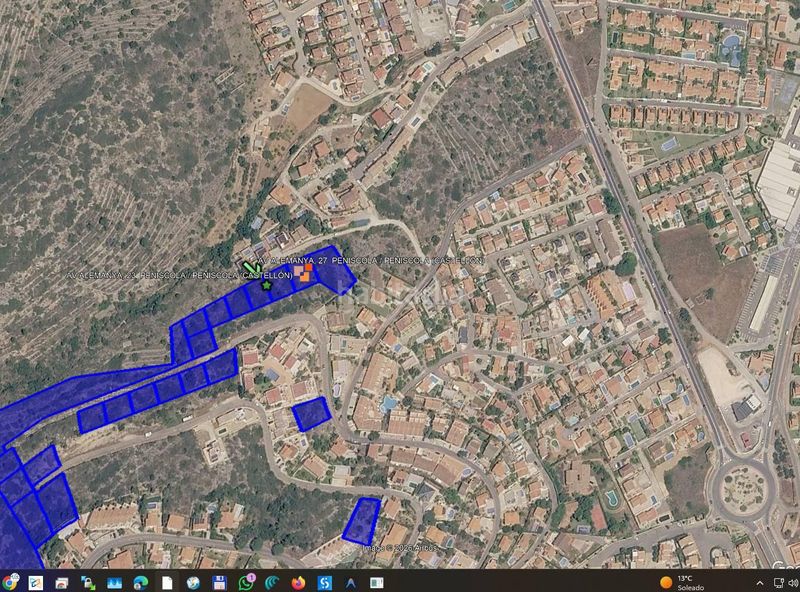
Task: Open the blue S application taskbar icon
Action: pyautogui.click(x=324, y=582)
